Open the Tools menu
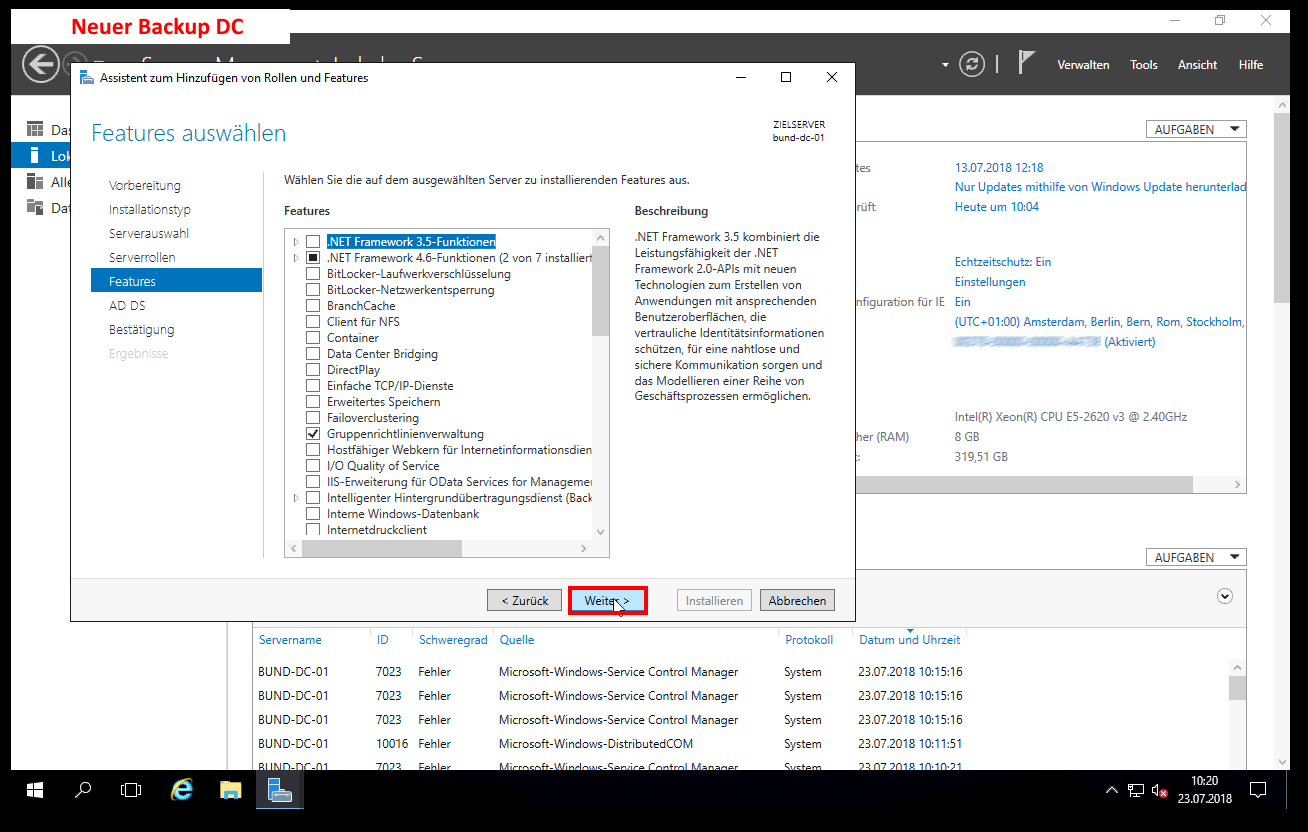The image size is (1308, 832). [1144, 65]
